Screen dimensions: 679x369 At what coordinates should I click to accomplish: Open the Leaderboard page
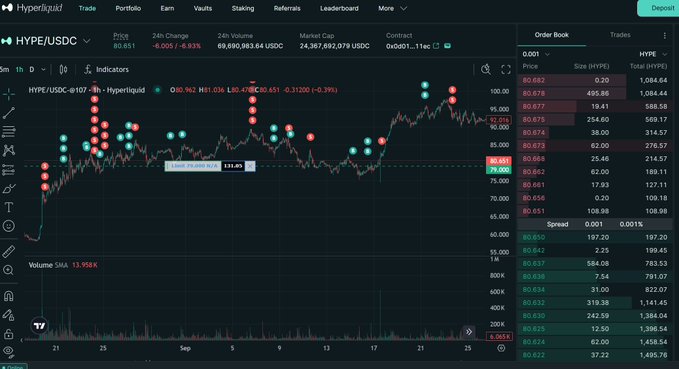point(339,8)
